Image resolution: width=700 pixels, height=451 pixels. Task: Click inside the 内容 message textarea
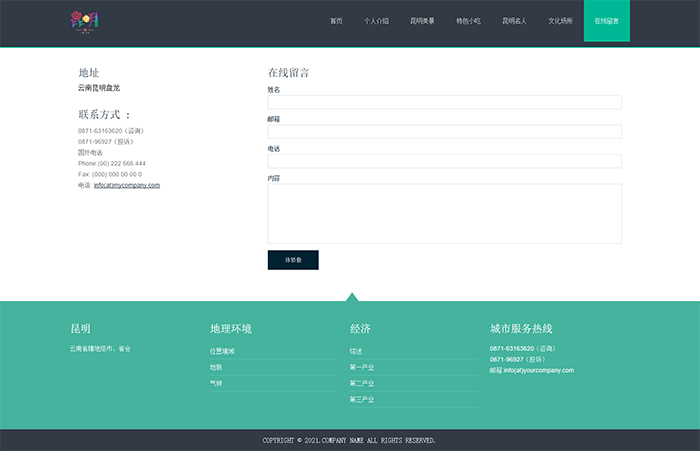point(444,213)
